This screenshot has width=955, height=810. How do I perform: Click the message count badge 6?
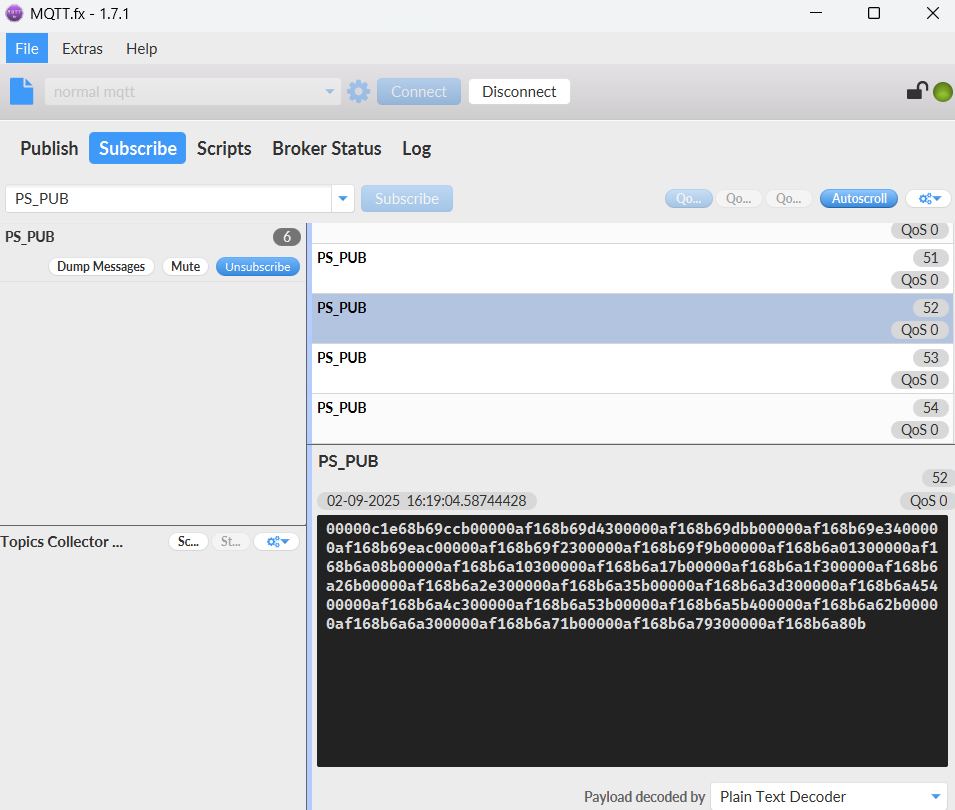pos(287,237)
